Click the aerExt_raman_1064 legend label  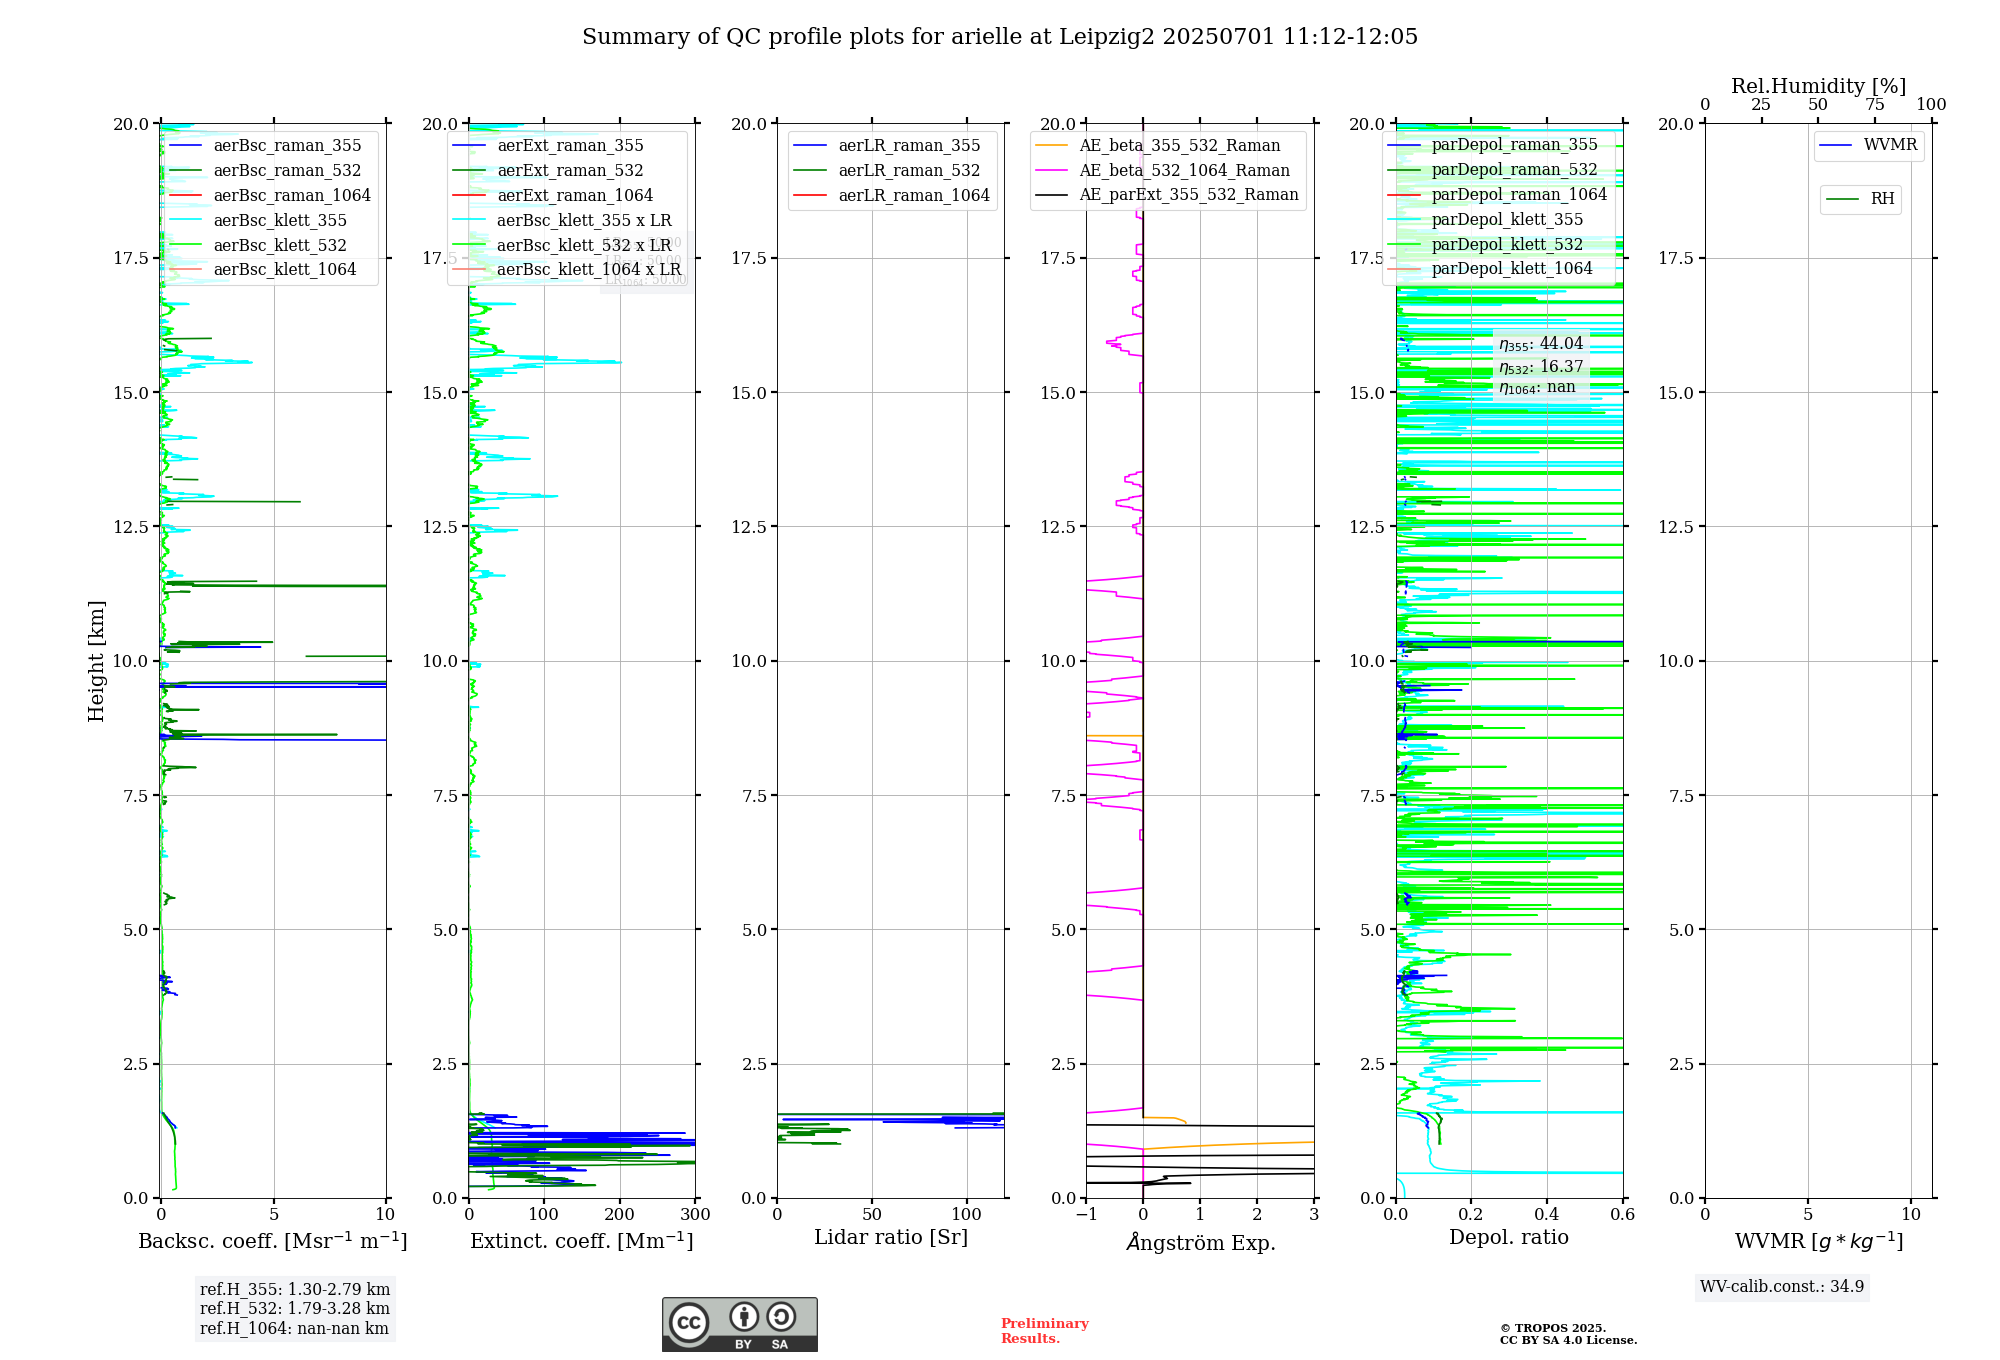coord(576,196)
